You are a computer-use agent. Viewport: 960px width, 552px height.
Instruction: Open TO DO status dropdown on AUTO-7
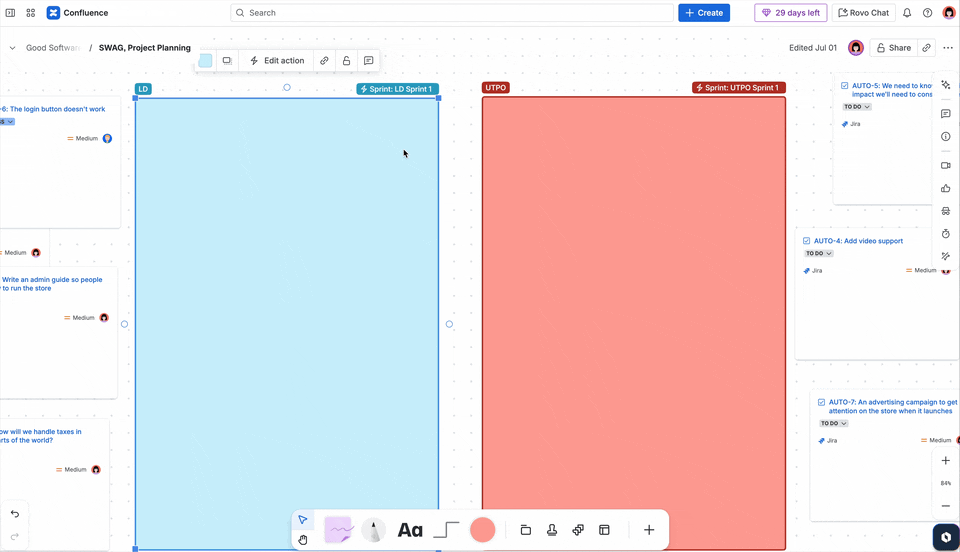834,423
